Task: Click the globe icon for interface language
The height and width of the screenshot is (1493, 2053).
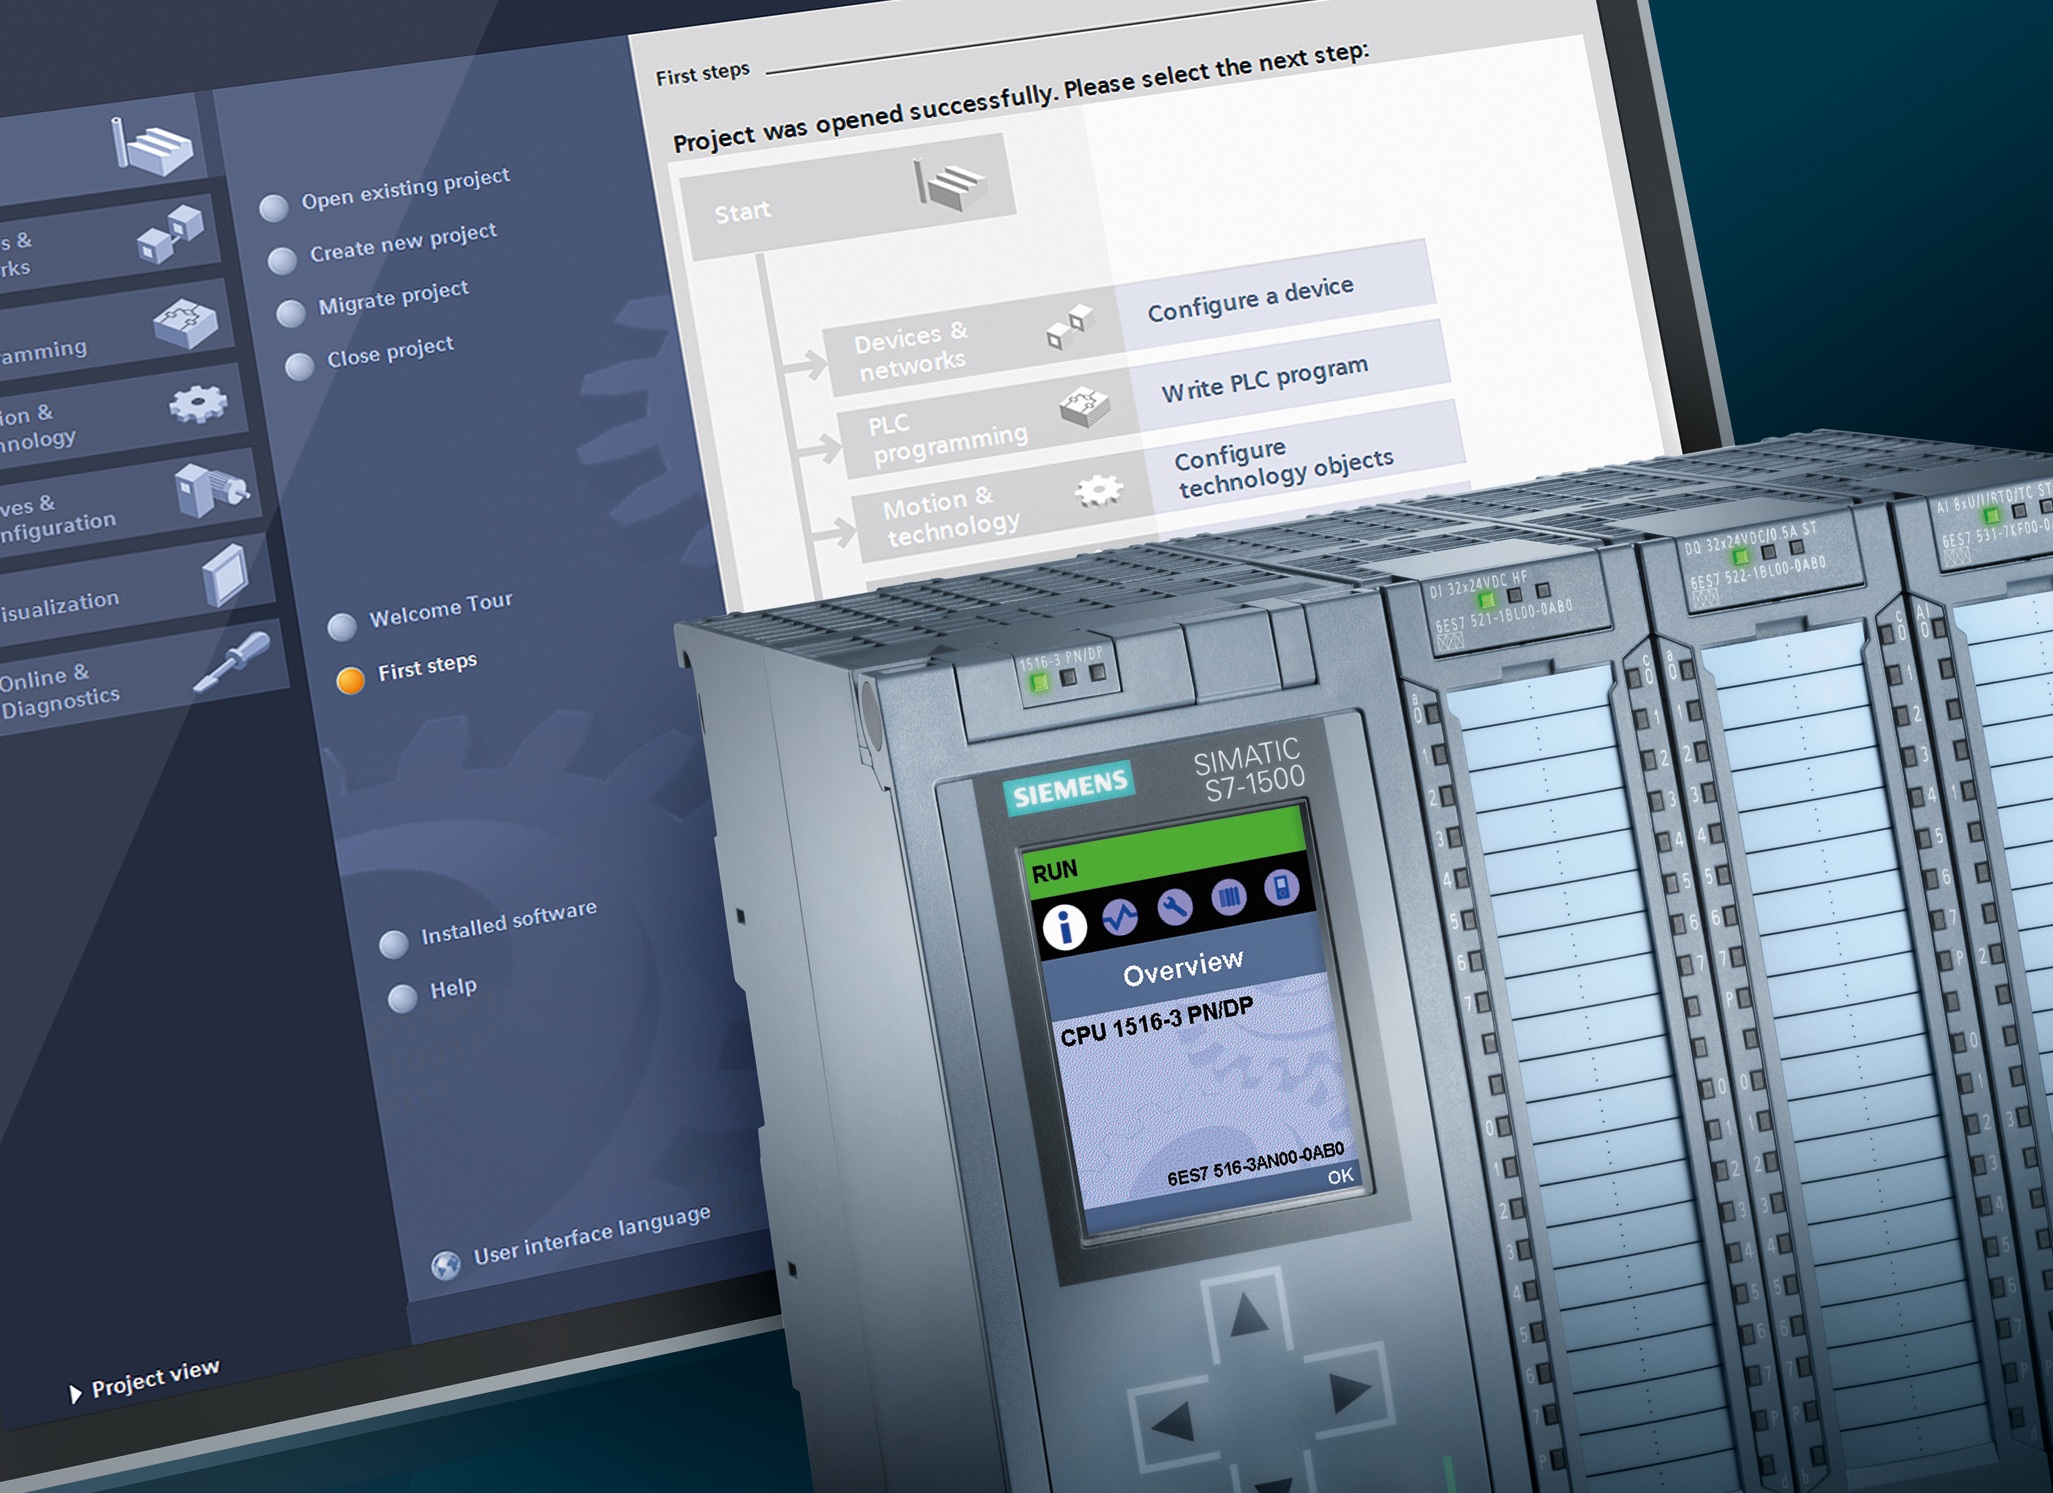Action: [x=446, y=1265]
